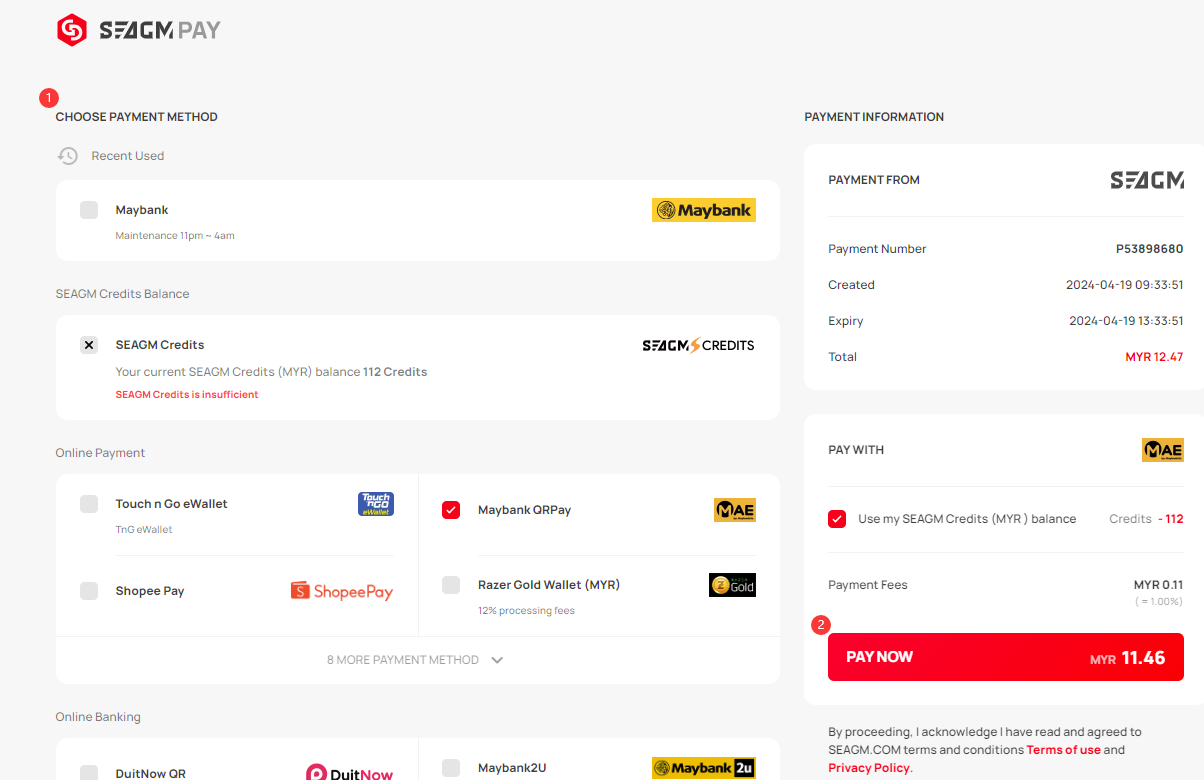Select the Shopee Pay checkbox
1204x780 pixels.
tap(89, 591)
